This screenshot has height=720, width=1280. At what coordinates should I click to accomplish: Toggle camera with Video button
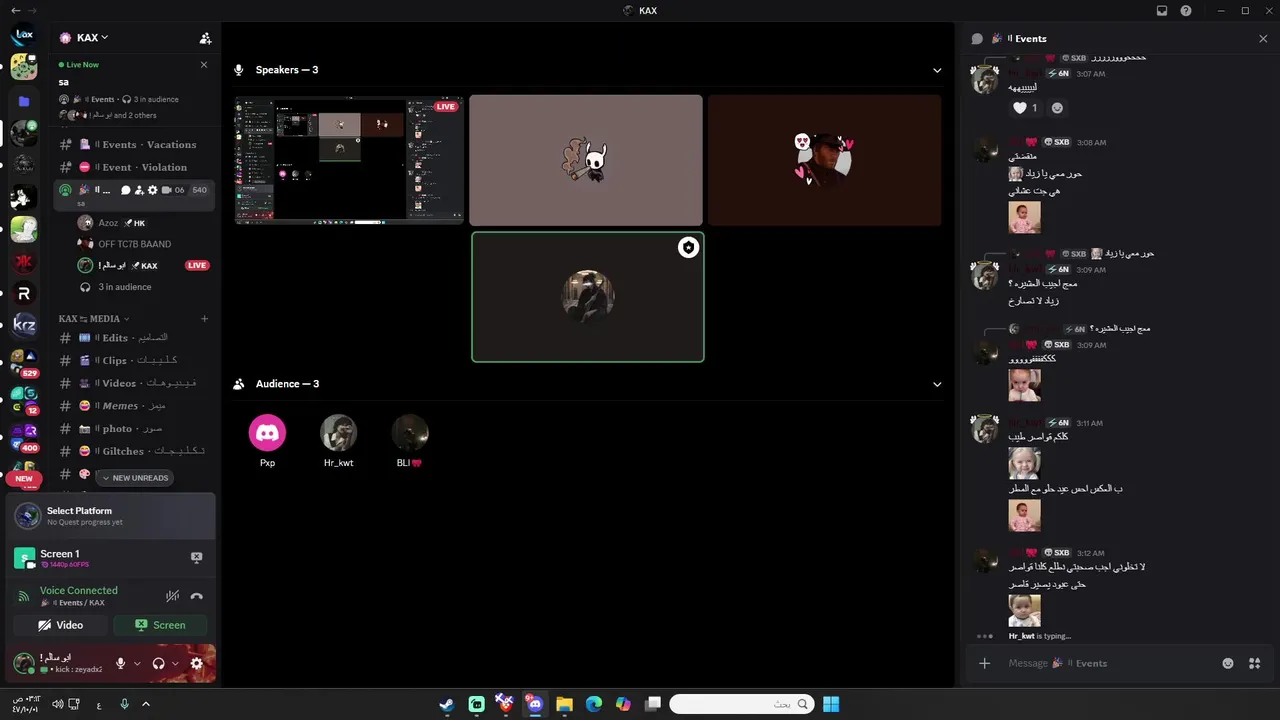click(x=60, y=625)
